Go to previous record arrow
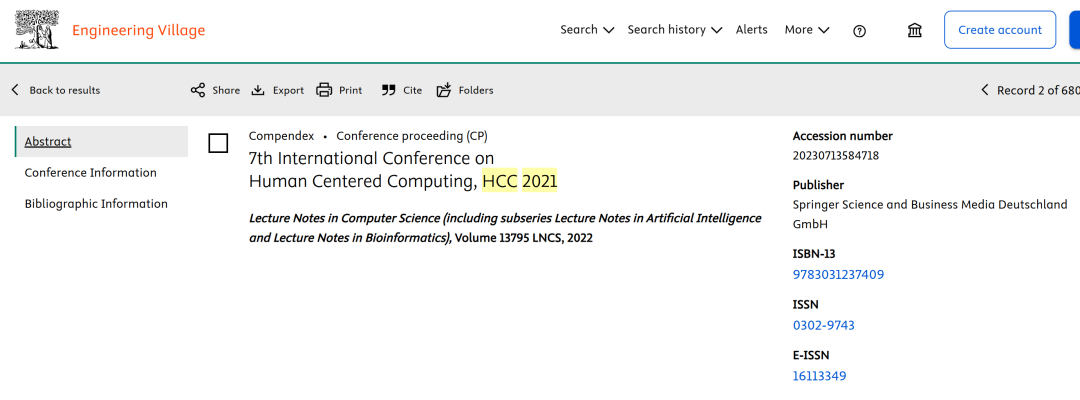1080x400 pixels. (x=984, y=90)
